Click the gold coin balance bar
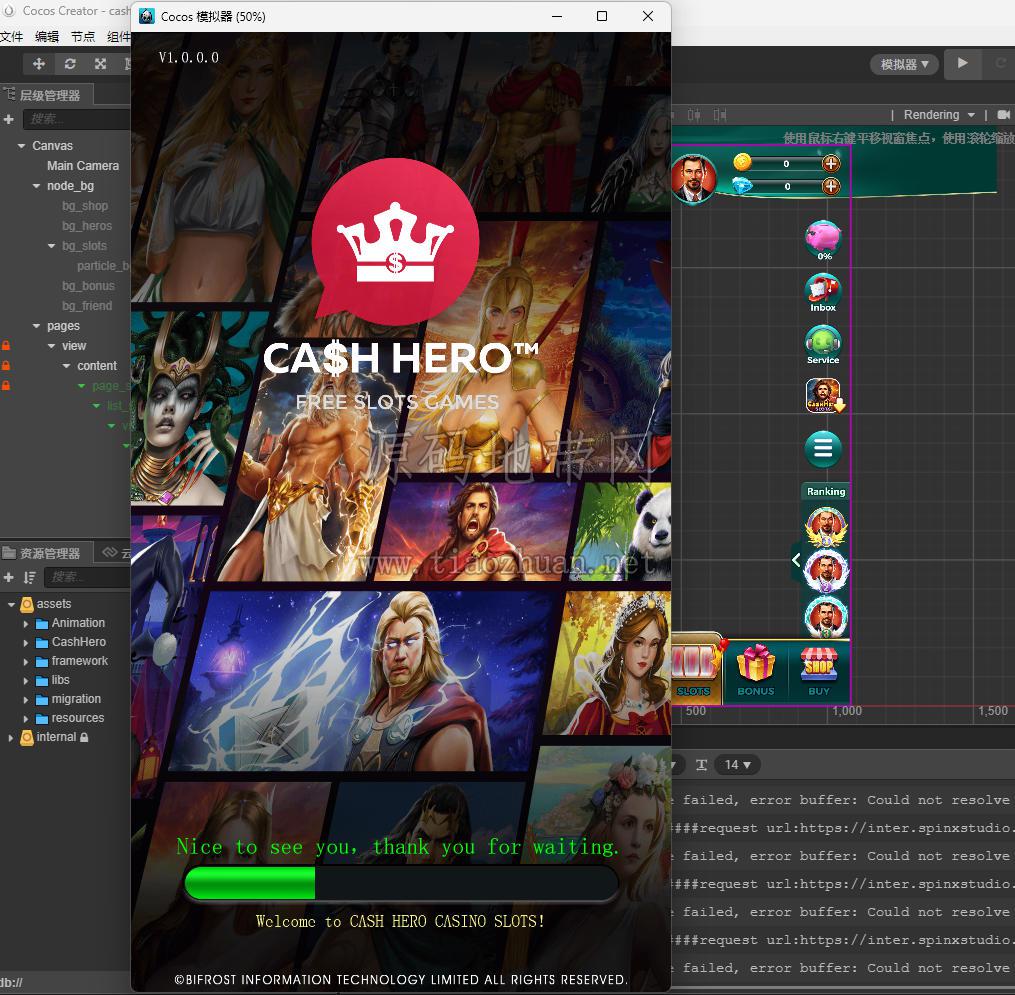This screenshot has height=995, width=1015. (786, 163)
